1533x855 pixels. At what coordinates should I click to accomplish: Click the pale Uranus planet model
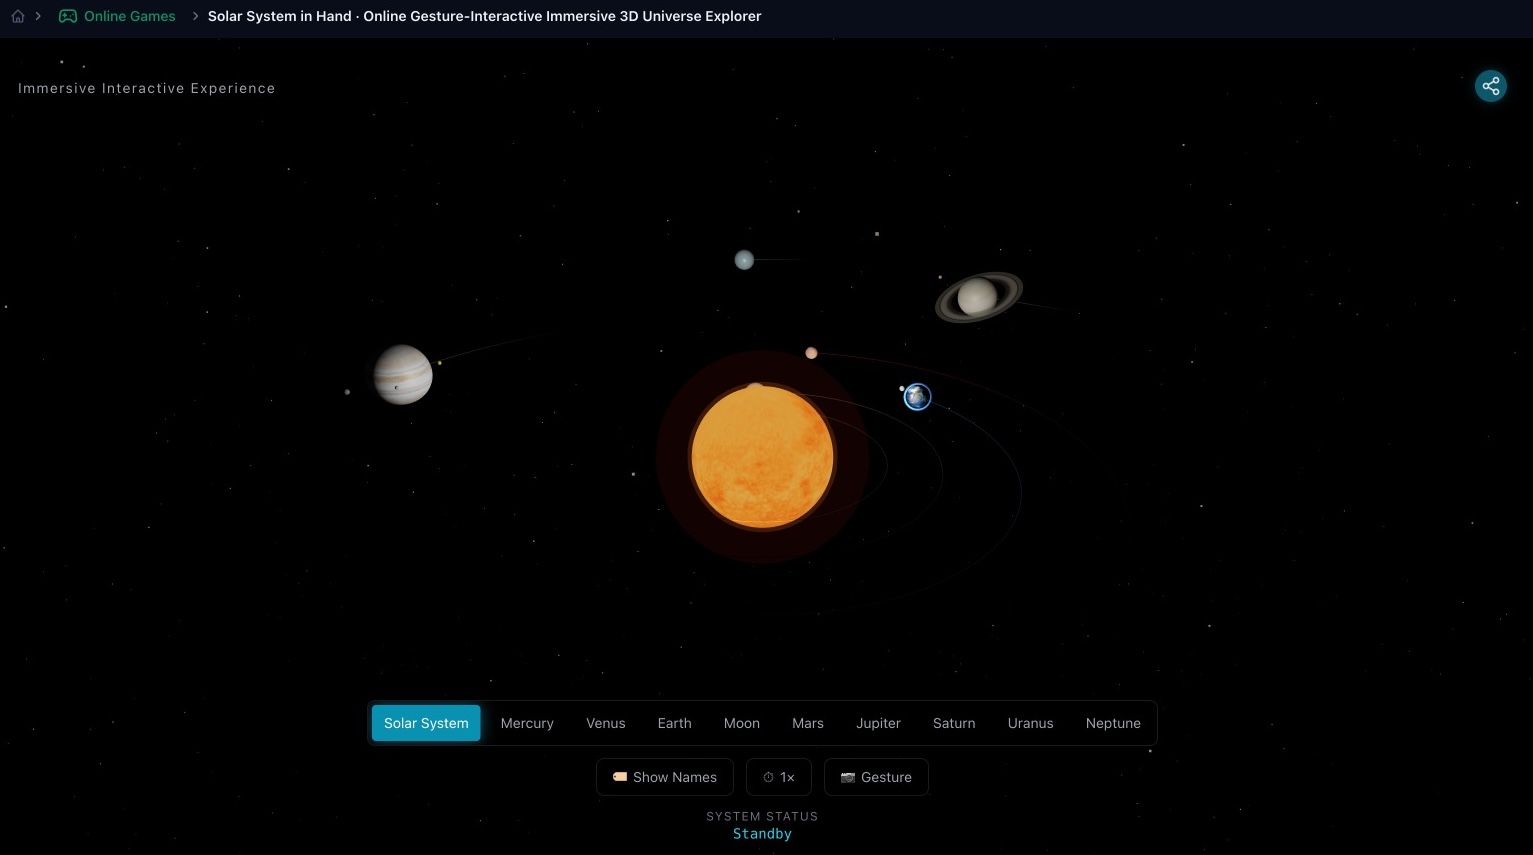coord(744,260)
